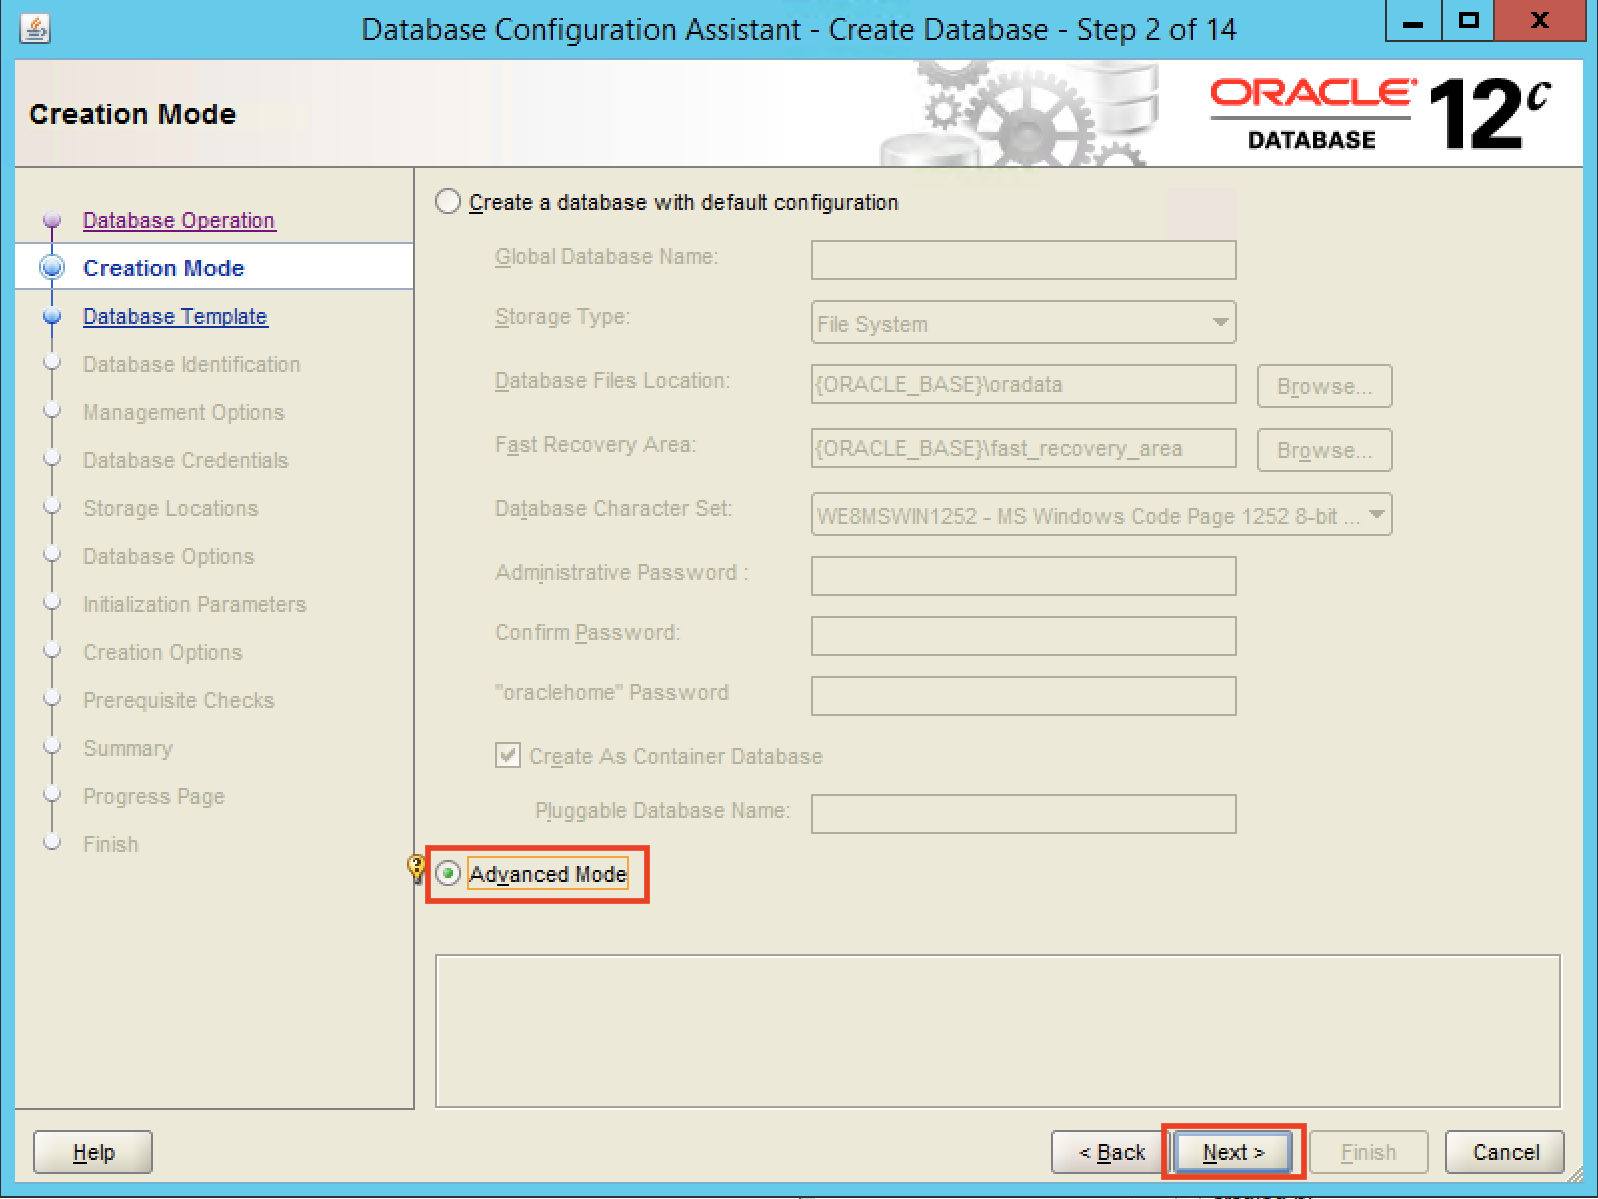Click Management Options step in sidebar
This screenshot has height=1199, width=1598.
click(183, 412)
